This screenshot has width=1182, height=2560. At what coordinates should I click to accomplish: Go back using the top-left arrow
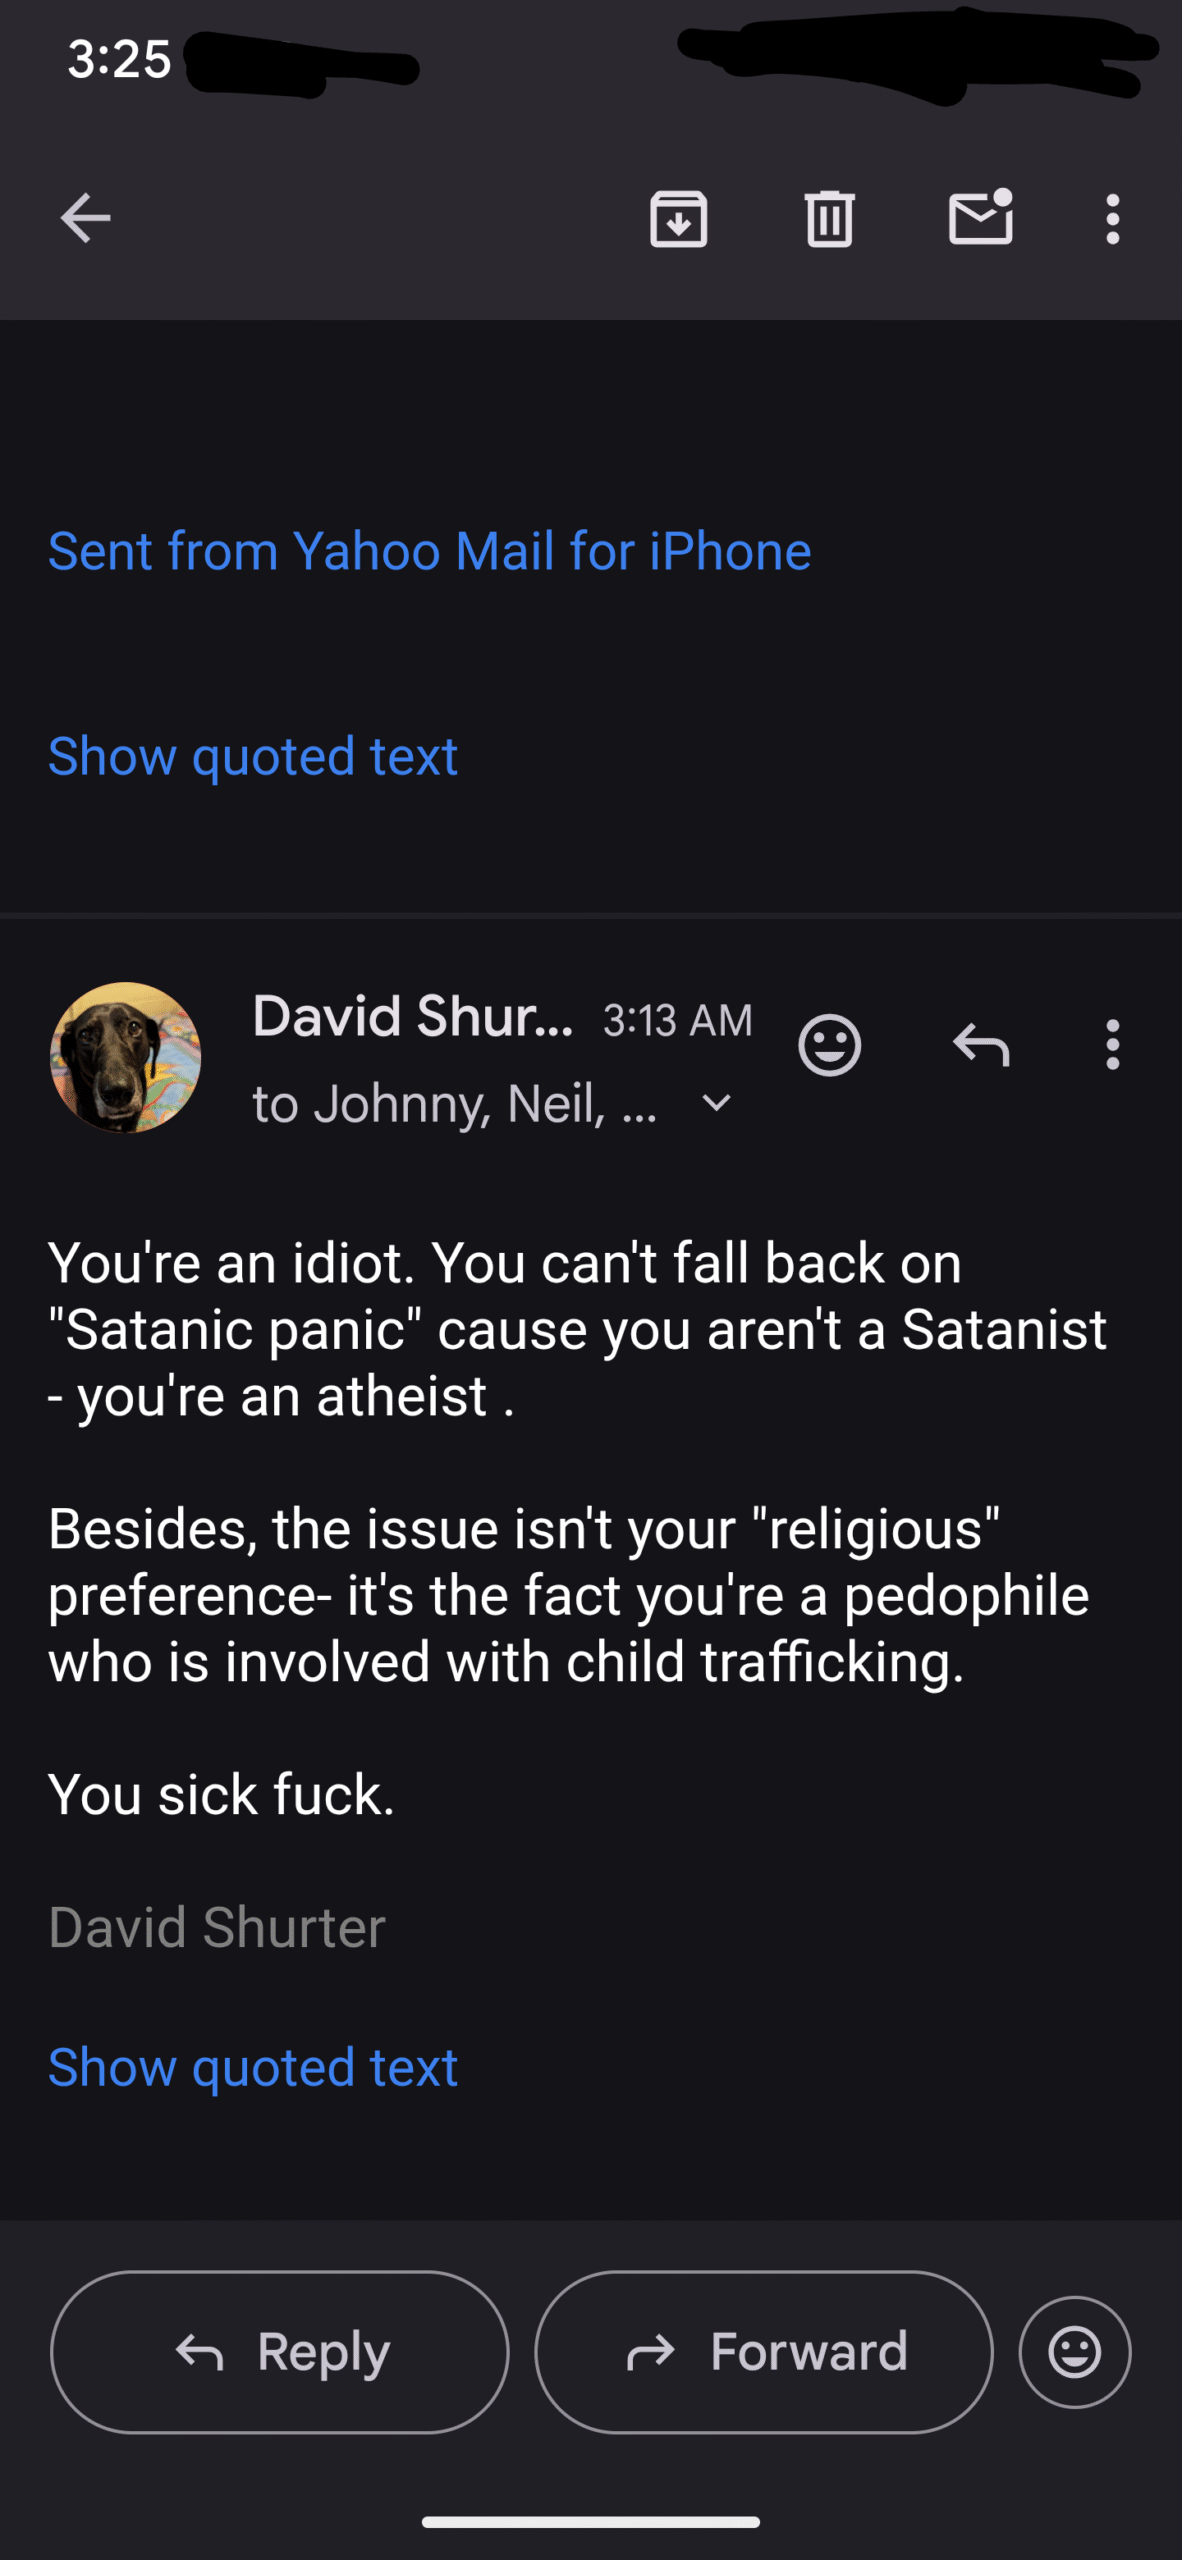pos(85,218)
